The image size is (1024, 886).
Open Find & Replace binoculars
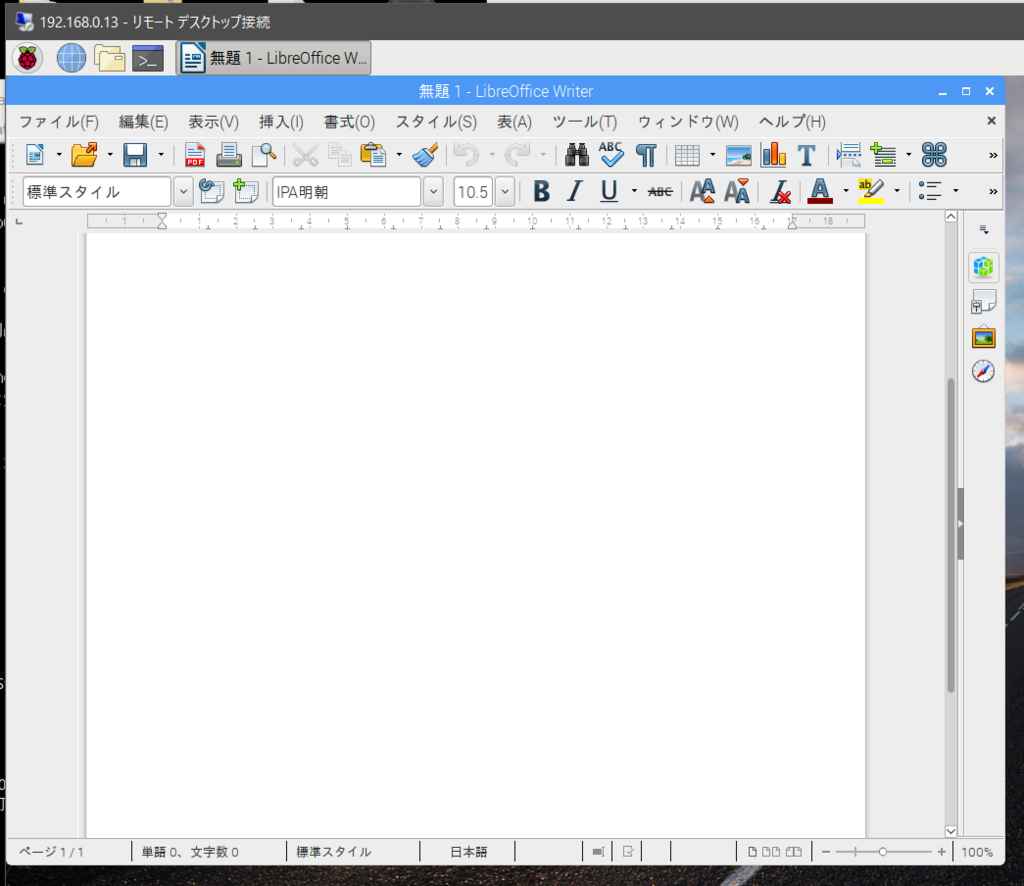point(577,155)
